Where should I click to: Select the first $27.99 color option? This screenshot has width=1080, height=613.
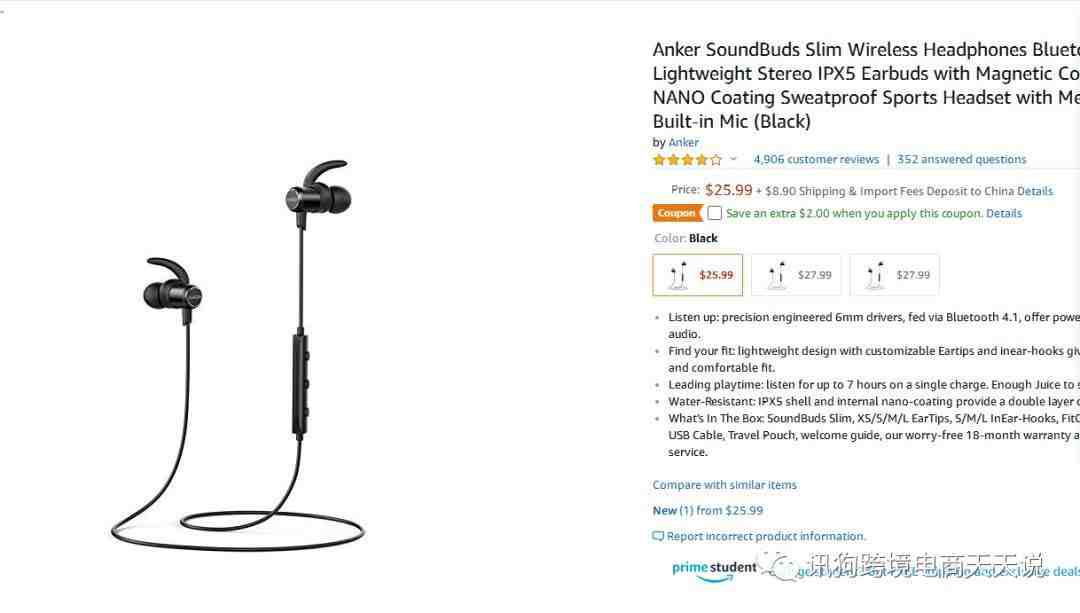coord(796,275)
